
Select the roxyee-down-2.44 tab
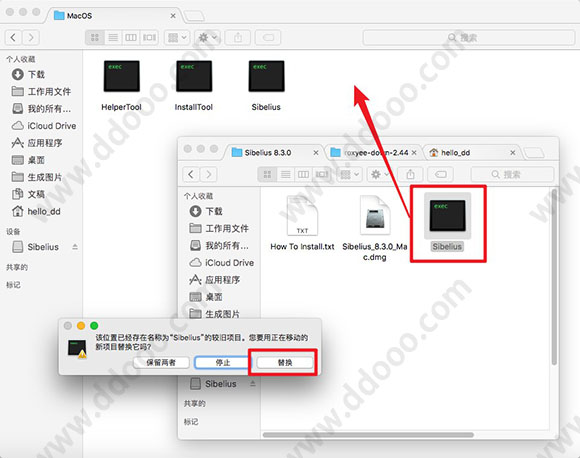tap(374, 152)
